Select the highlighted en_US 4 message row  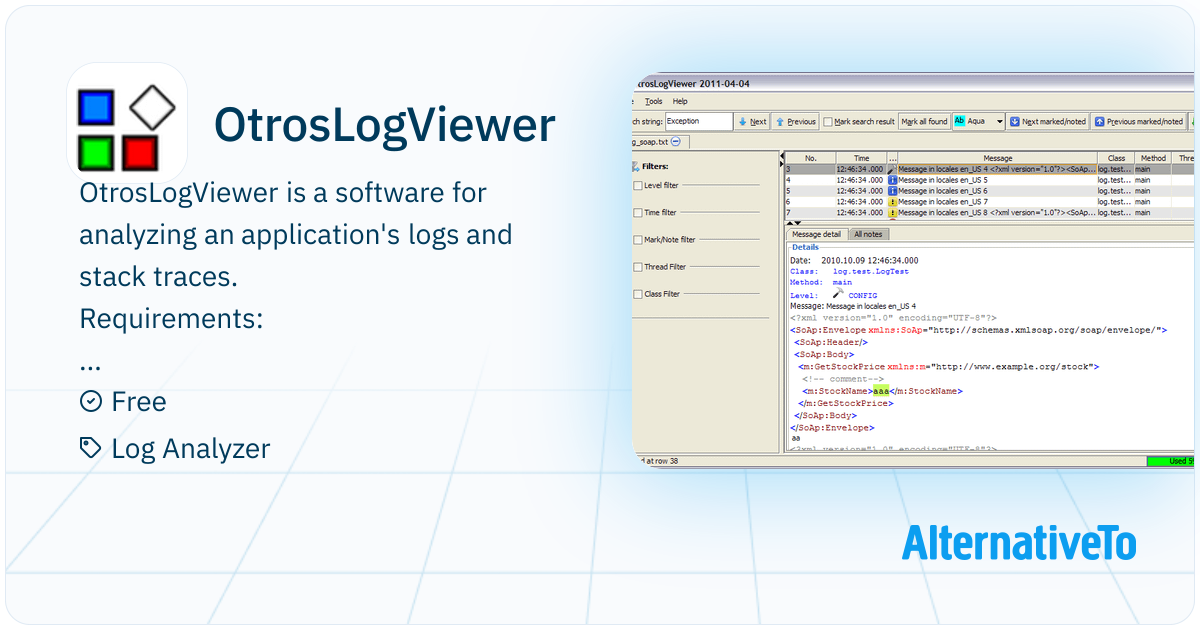click(989, 169)
